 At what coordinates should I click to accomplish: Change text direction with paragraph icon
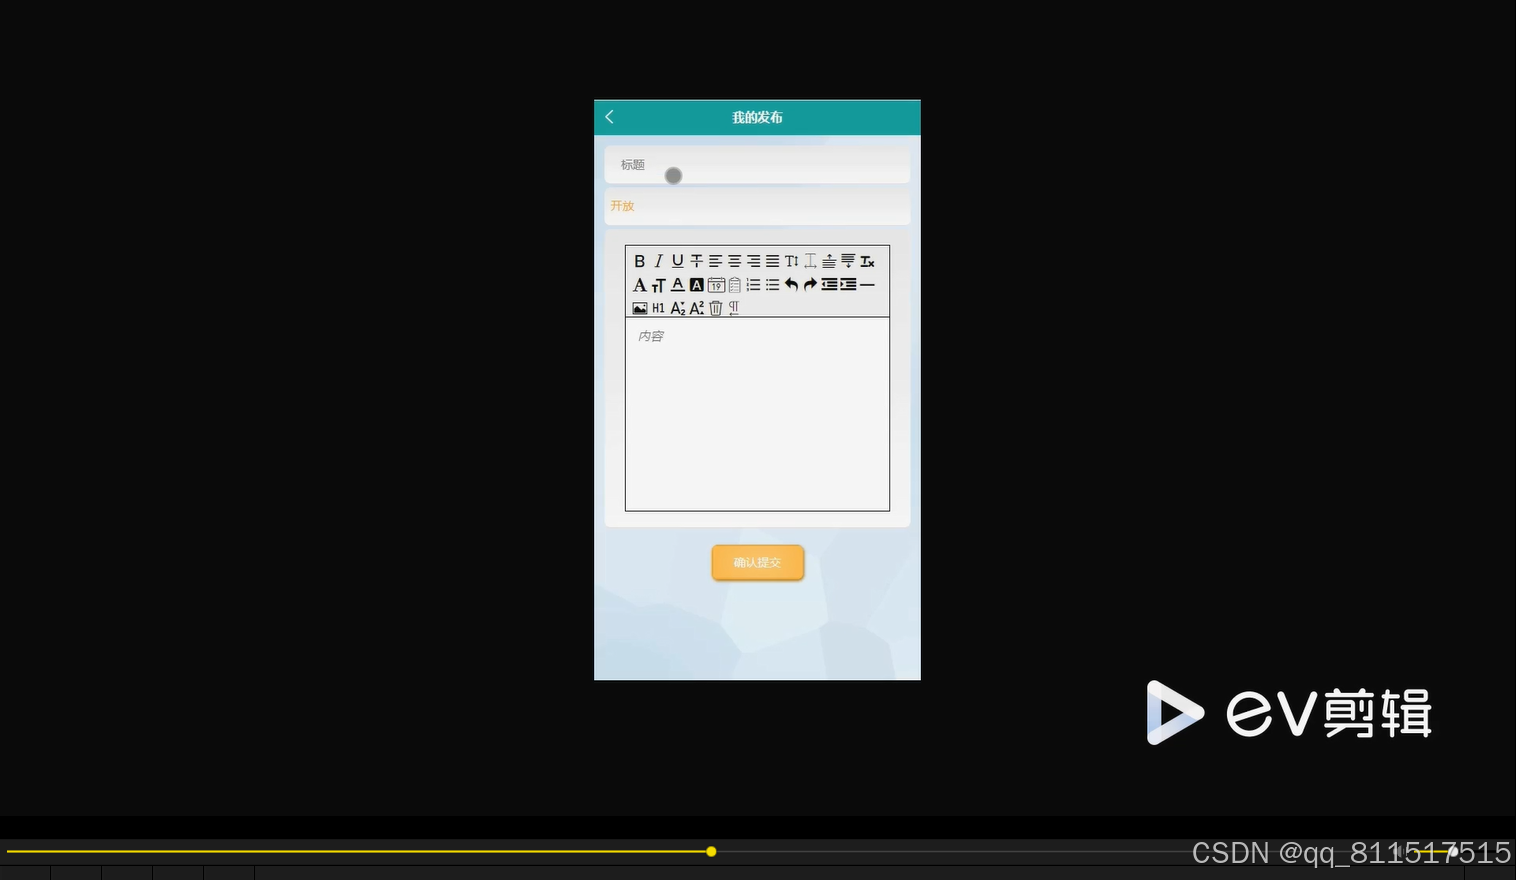734,308
